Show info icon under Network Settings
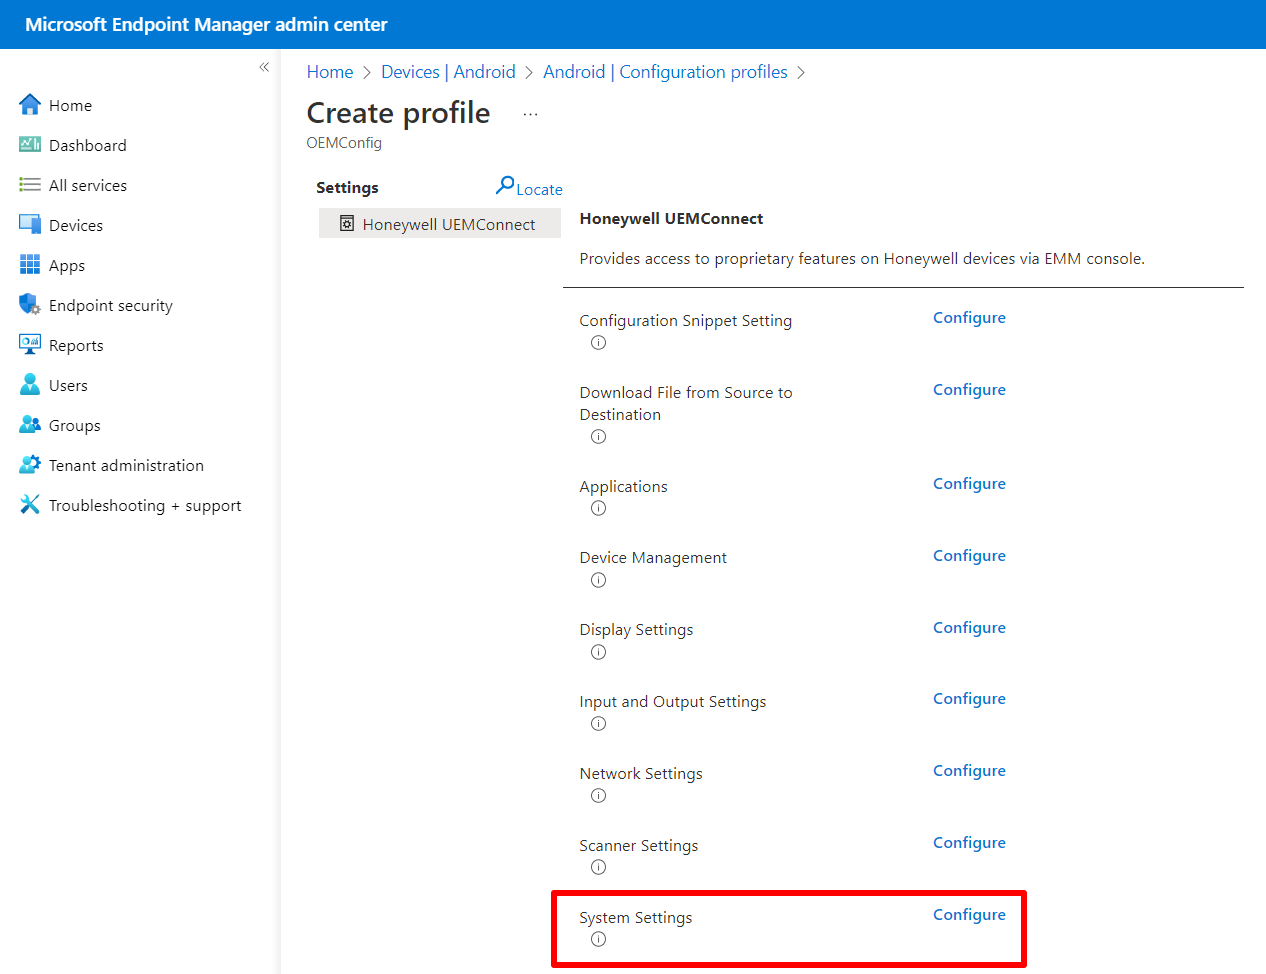This screenshot has height=974, width=1266. [x=598, y=796]
